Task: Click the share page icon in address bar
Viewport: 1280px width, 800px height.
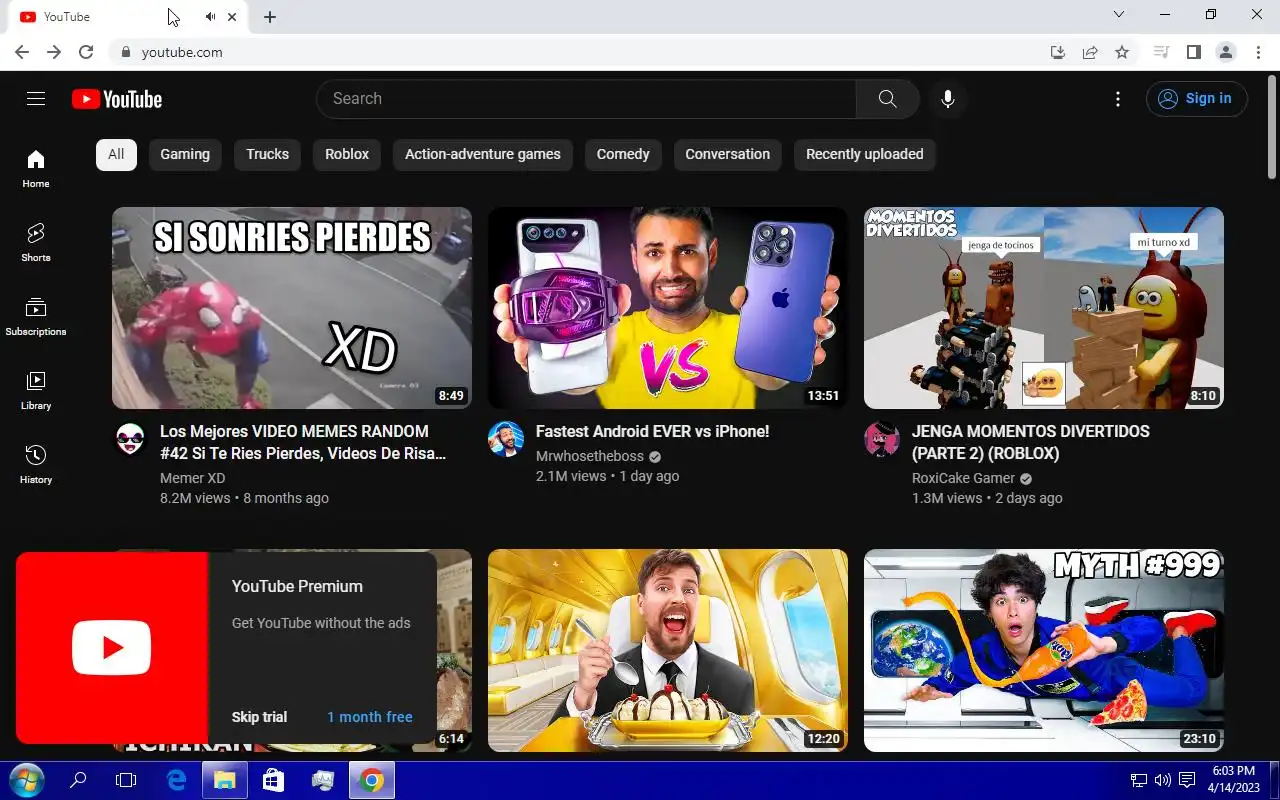Action: click(x=1090, y=52)
